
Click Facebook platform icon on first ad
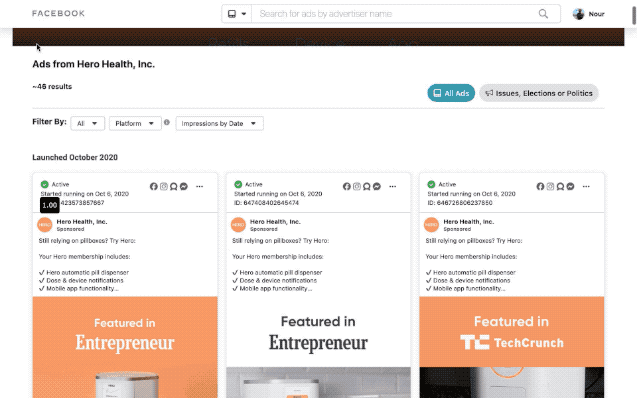154,186
